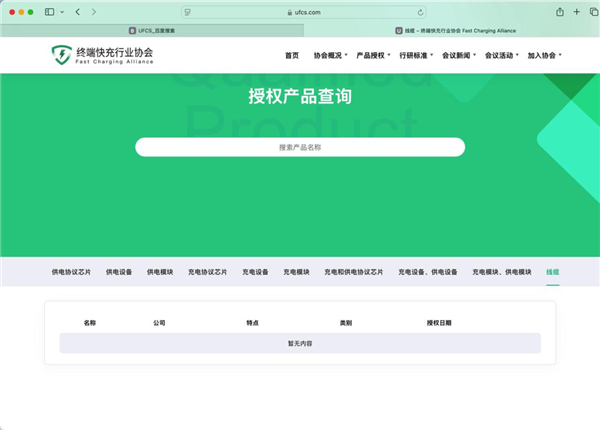Click the 首页 navigation link

[x=291, y=55]
